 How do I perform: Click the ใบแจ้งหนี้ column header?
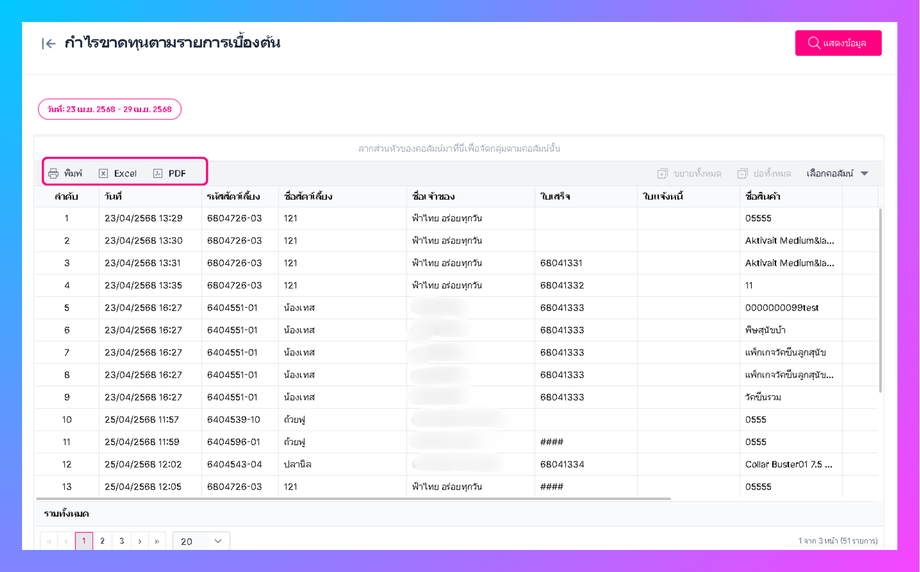pos(689,197)
